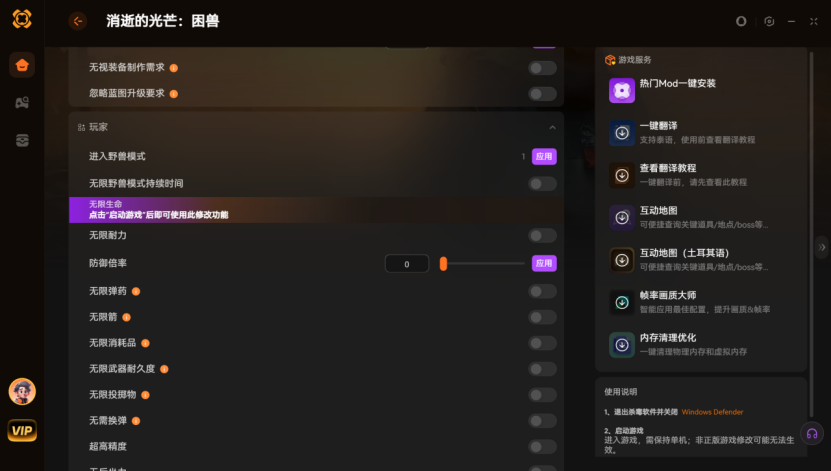
Task: Click the headset support icon
Action: [812, 434]
